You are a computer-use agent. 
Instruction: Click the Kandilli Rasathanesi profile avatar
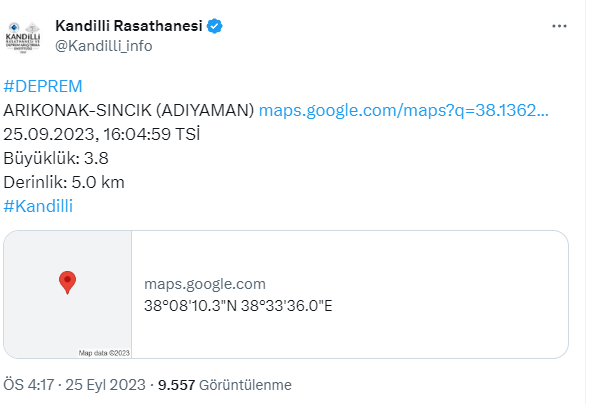coord(23,37)
